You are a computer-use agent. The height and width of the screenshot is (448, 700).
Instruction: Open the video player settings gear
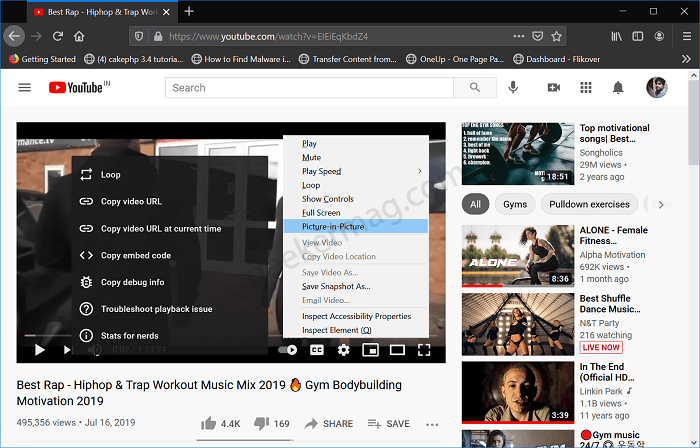(x=343, y=350)
